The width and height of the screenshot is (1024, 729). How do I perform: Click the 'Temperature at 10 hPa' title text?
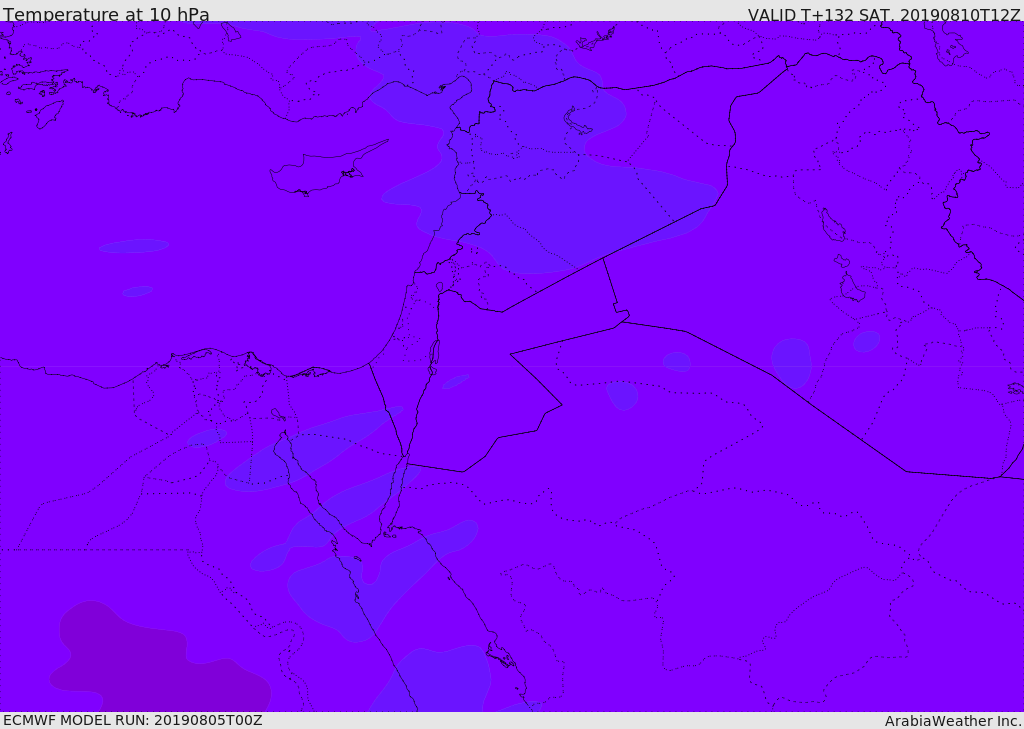pos(106,14)
